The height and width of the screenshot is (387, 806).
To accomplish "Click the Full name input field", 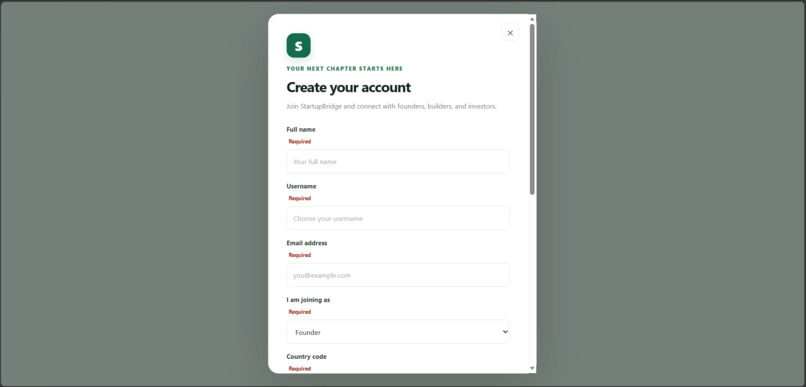I will [398, 161].
